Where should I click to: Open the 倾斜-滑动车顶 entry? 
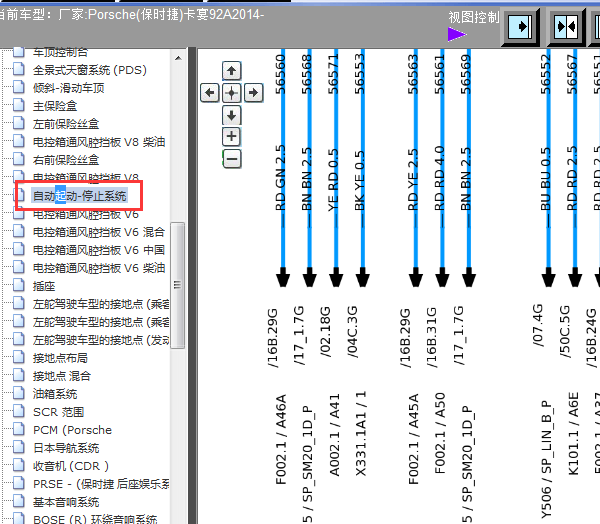pyautogui.click(x=68, y=88)
